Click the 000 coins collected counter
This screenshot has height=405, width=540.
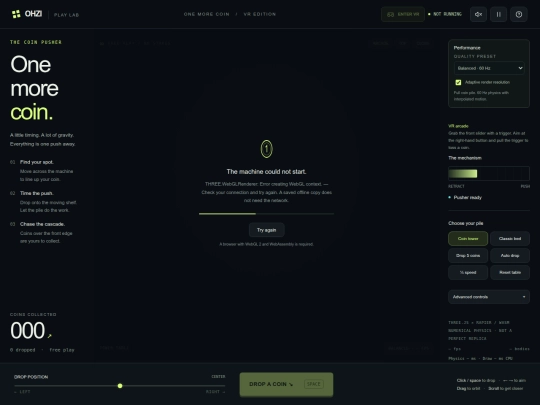point(28,331)
